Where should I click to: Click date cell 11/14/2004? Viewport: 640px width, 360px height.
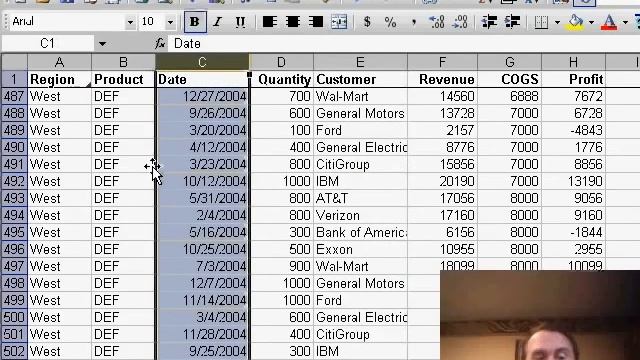[202, 300]
